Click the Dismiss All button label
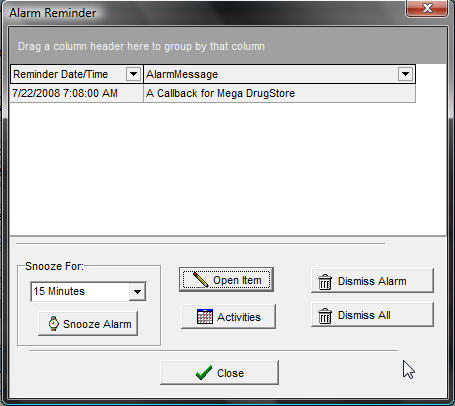 [x=364, y=315]
